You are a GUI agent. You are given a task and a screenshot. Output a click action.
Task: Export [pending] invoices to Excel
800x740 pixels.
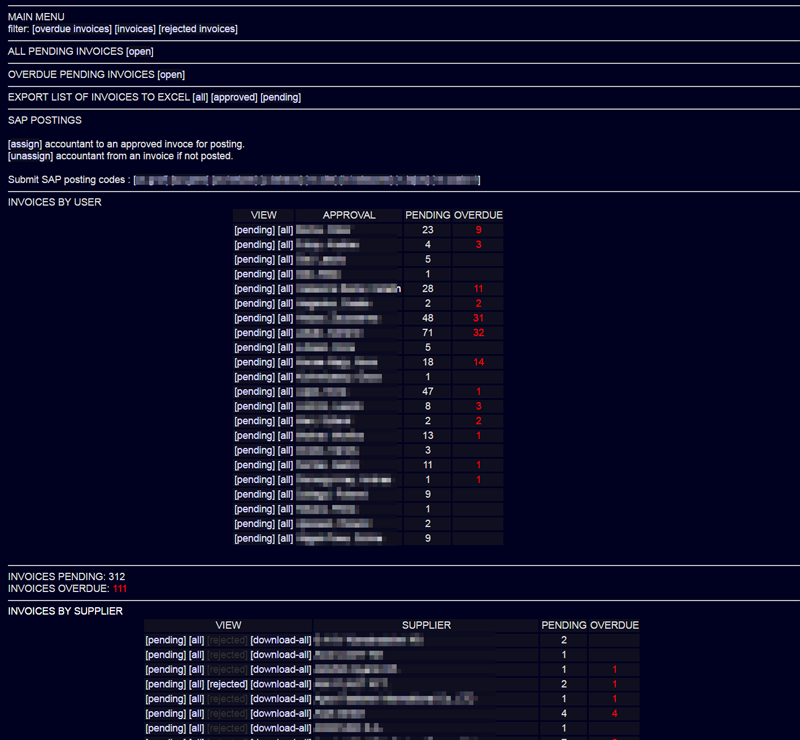click(280, 98)
